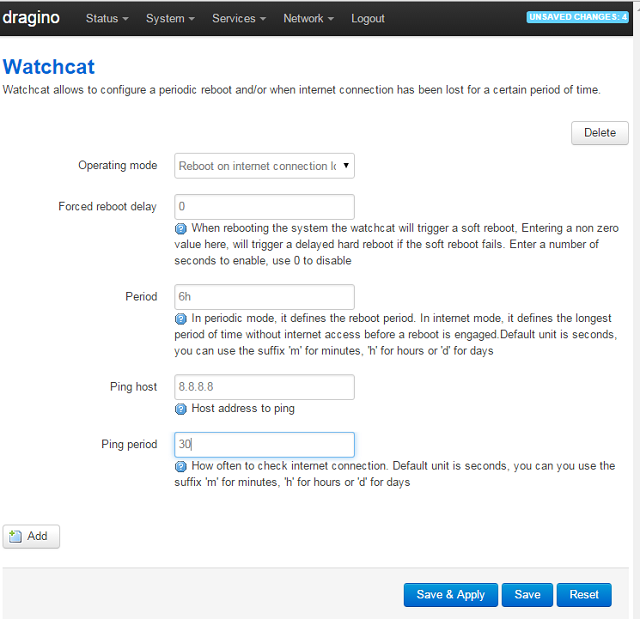Viewport: 640px width, 619px height.
Task: Click the help icon under Forced reboot delay
Action: click(x=180, y=229)
